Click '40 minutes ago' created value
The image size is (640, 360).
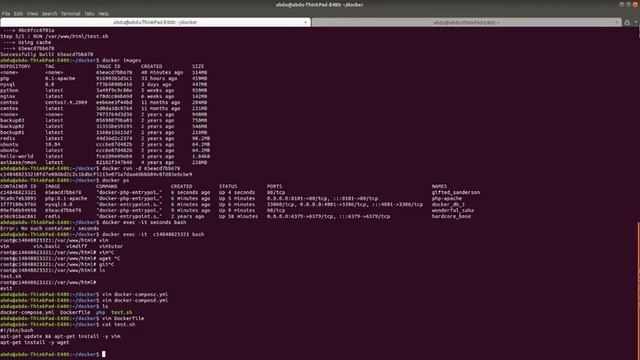(x=162, y=72)
